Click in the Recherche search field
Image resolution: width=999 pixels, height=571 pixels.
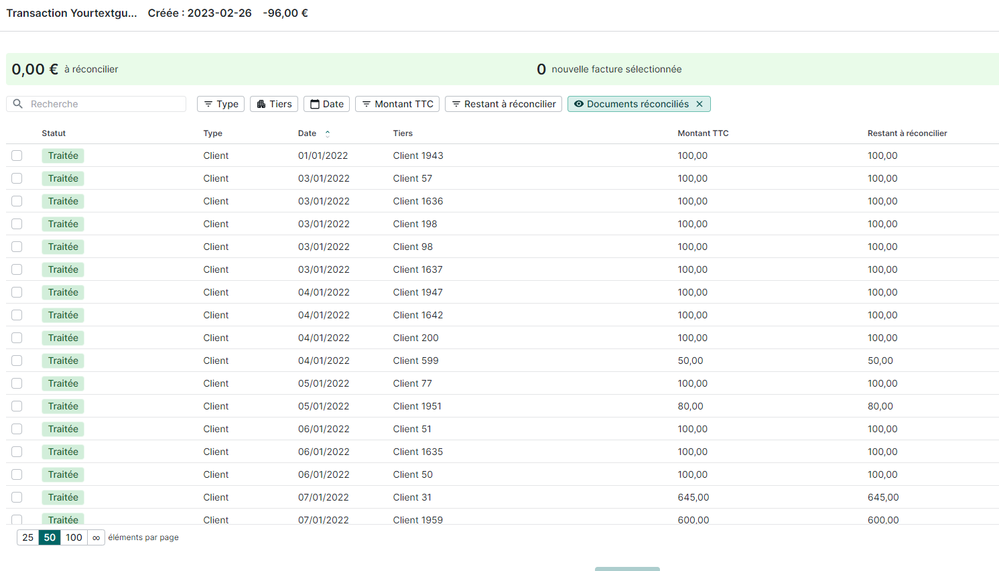coord(105,104)
